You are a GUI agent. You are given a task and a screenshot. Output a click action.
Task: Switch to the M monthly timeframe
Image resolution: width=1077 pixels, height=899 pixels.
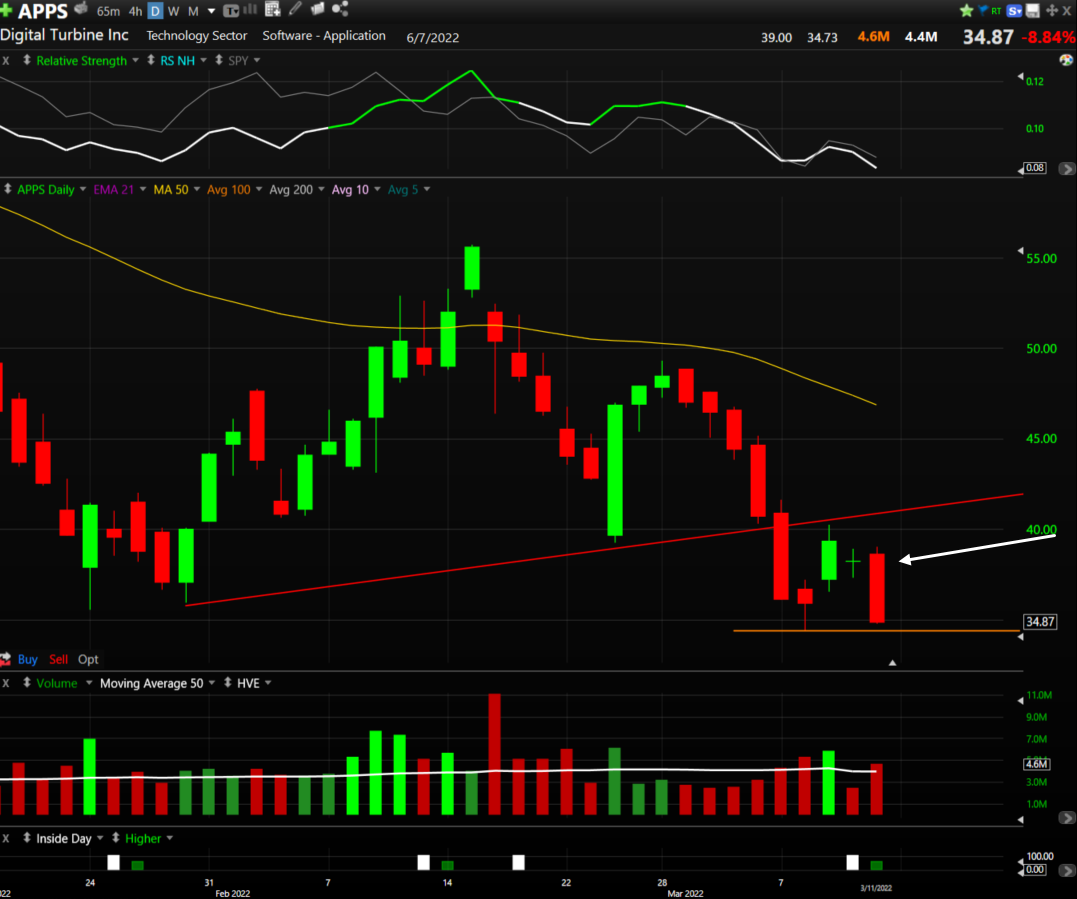point(193,11)
